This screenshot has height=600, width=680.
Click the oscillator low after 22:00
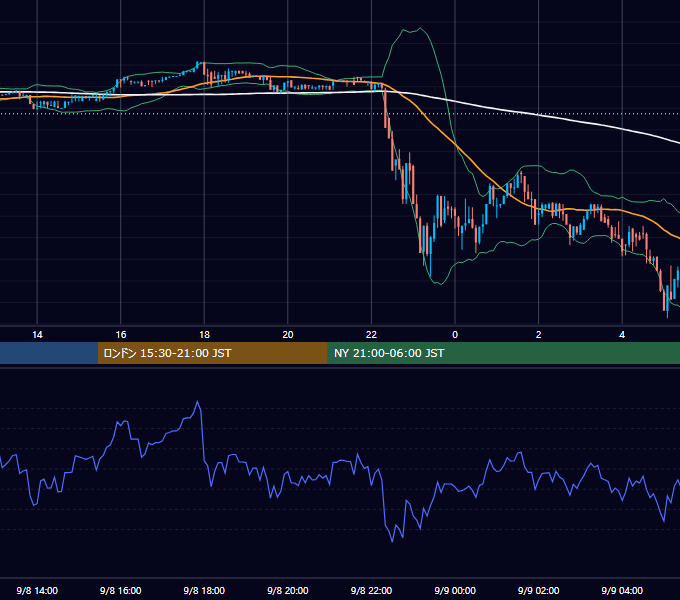(x=392, y=541)
